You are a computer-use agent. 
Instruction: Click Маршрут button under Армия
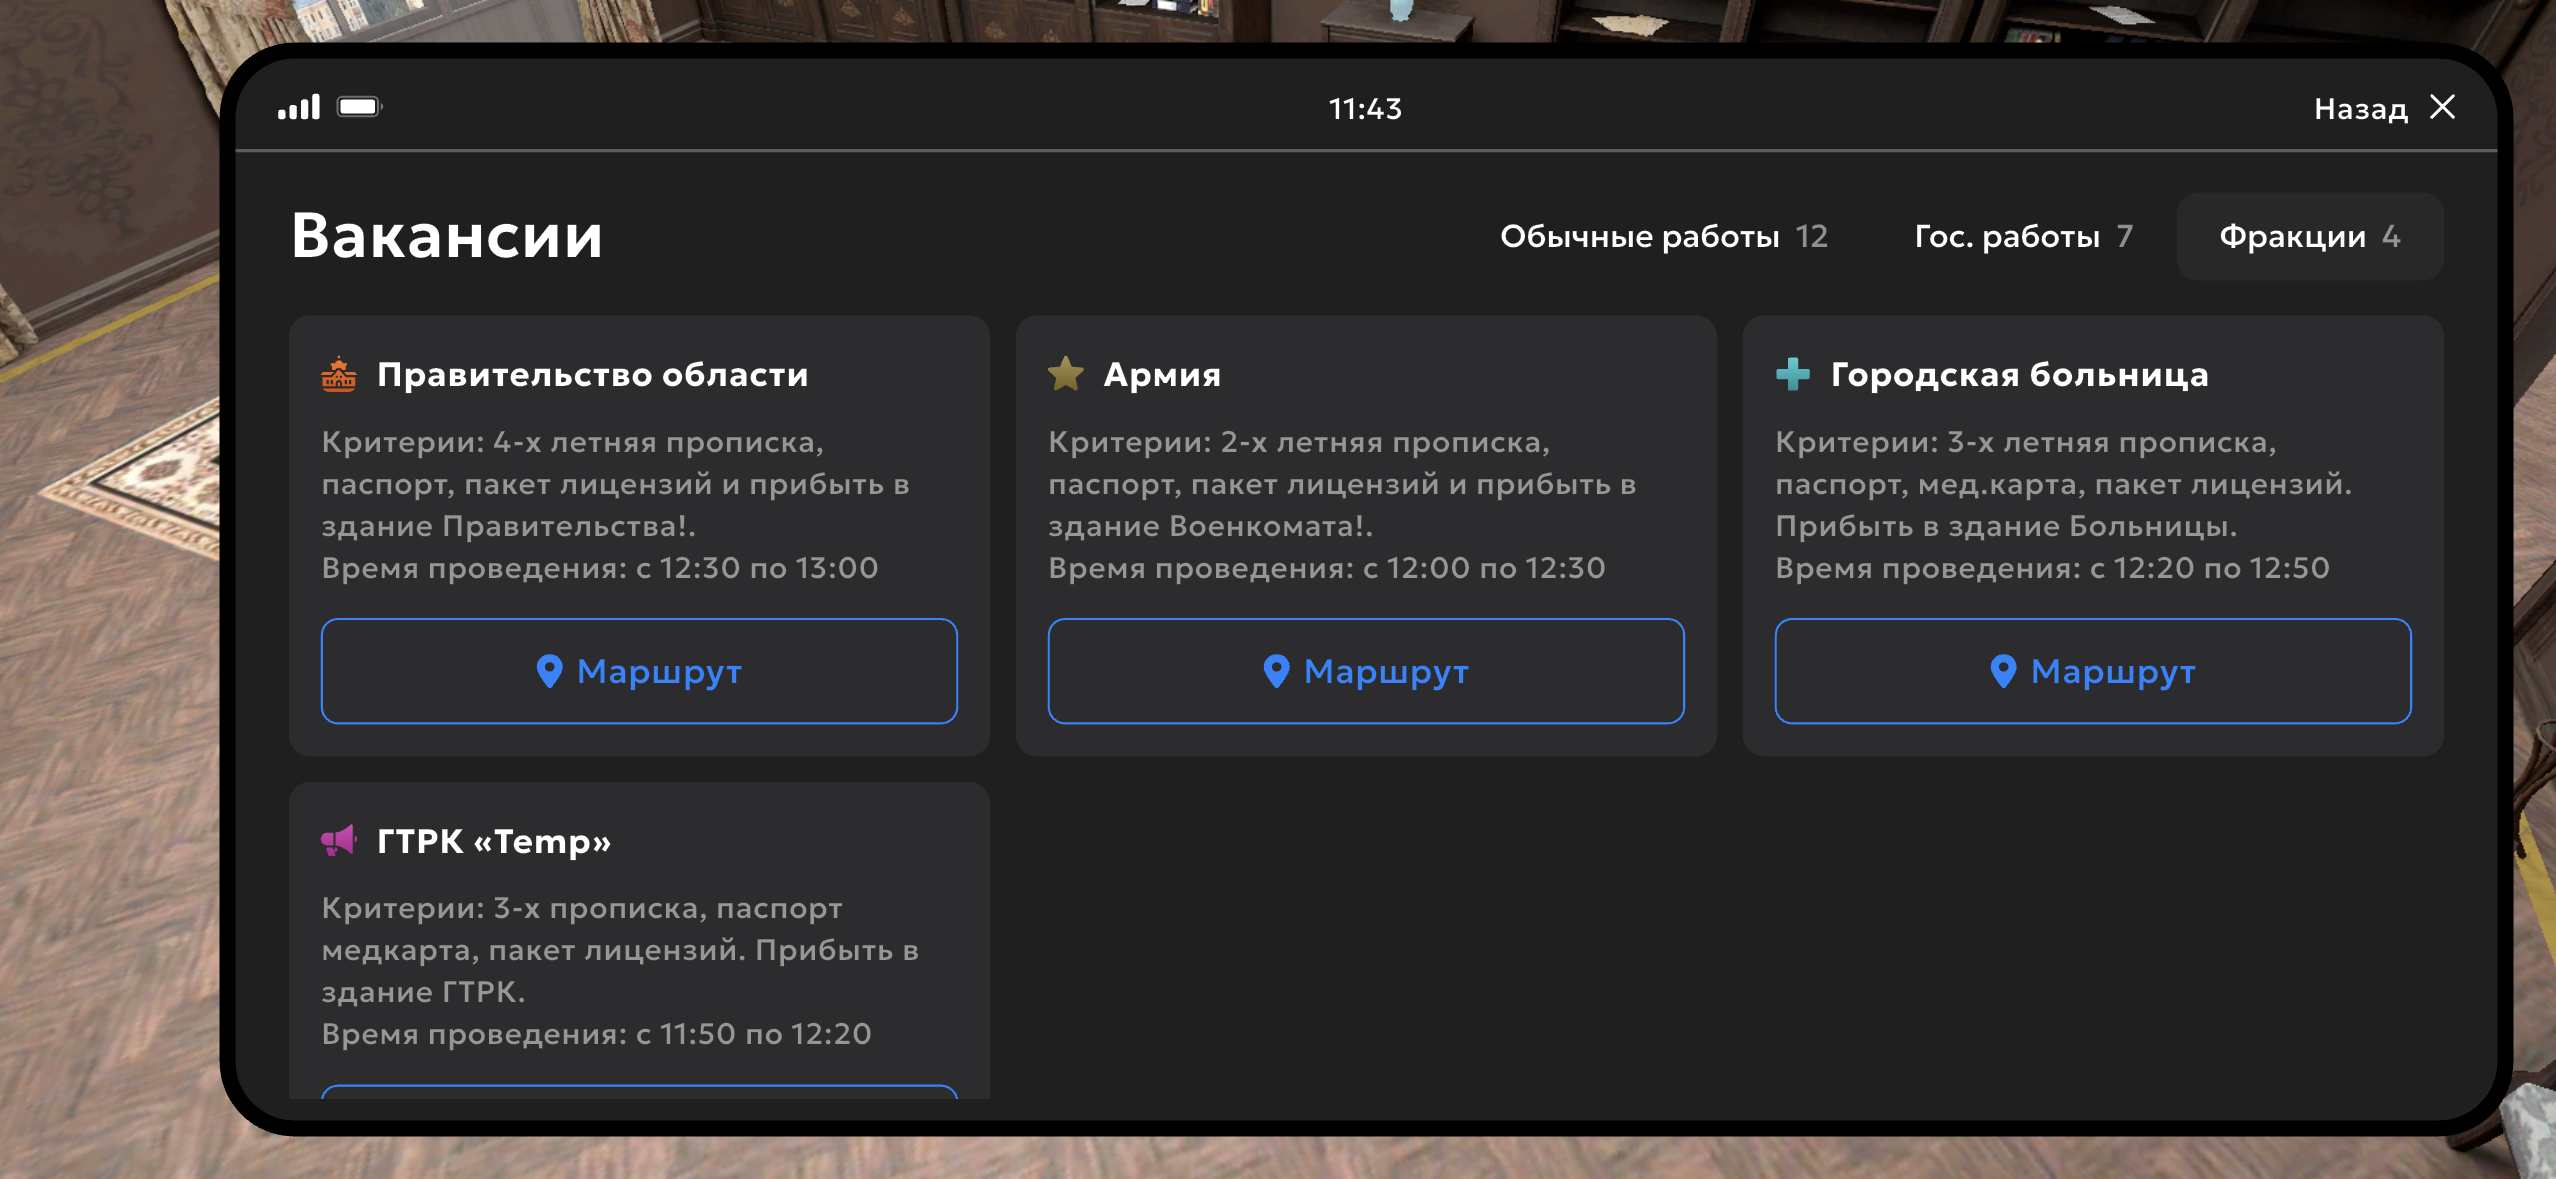tap(1365, 671)
